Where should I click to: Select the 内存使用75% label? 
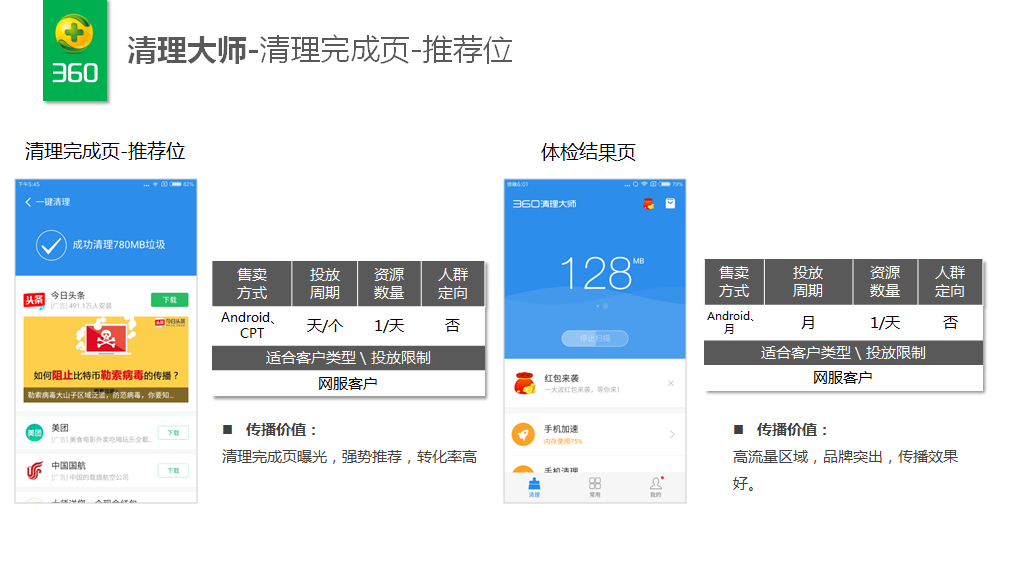click(x=563, y=441)
